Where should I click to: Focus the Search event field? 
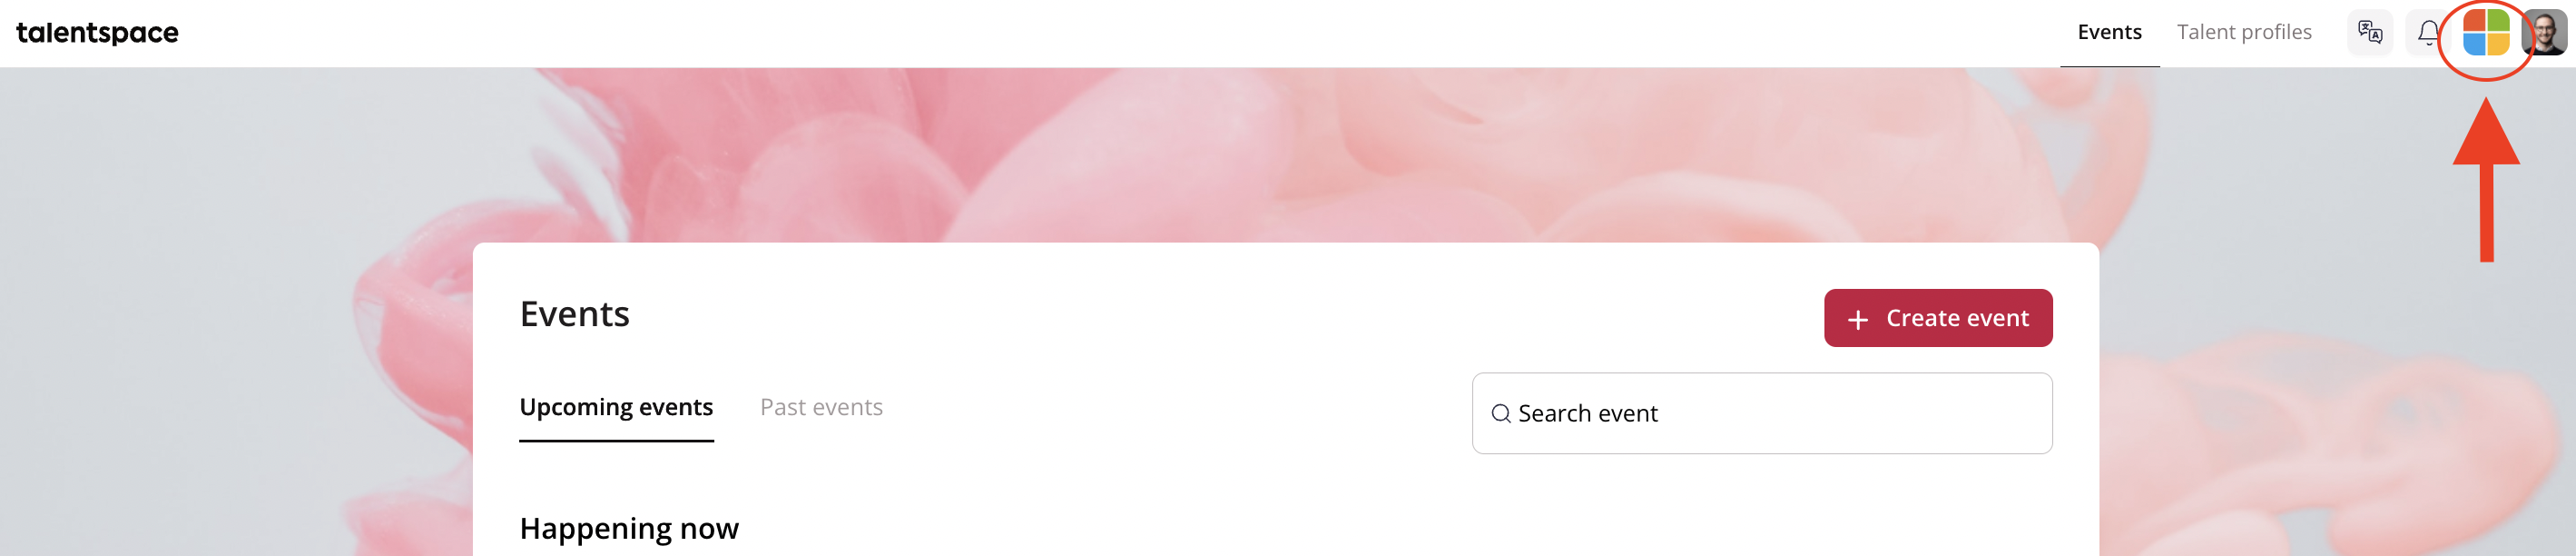pos(1762,414)
